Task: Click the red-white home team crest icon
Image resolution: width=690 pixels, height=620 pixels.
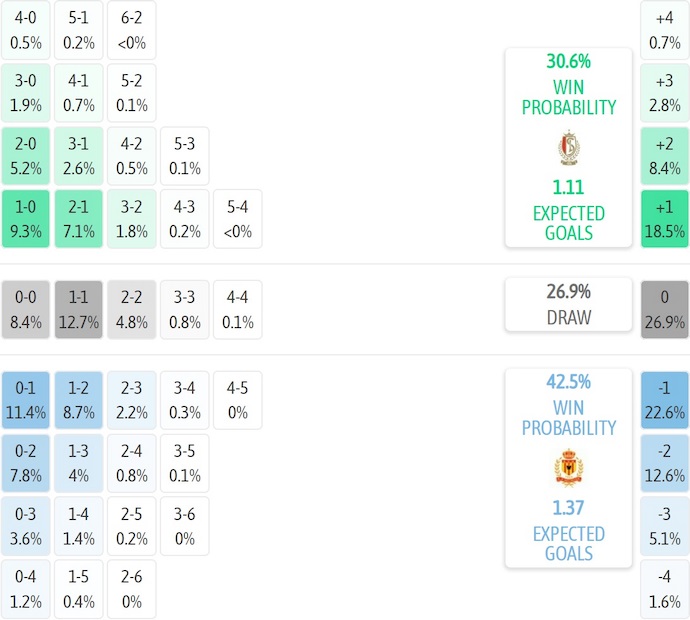Action: tap(568, 148)
